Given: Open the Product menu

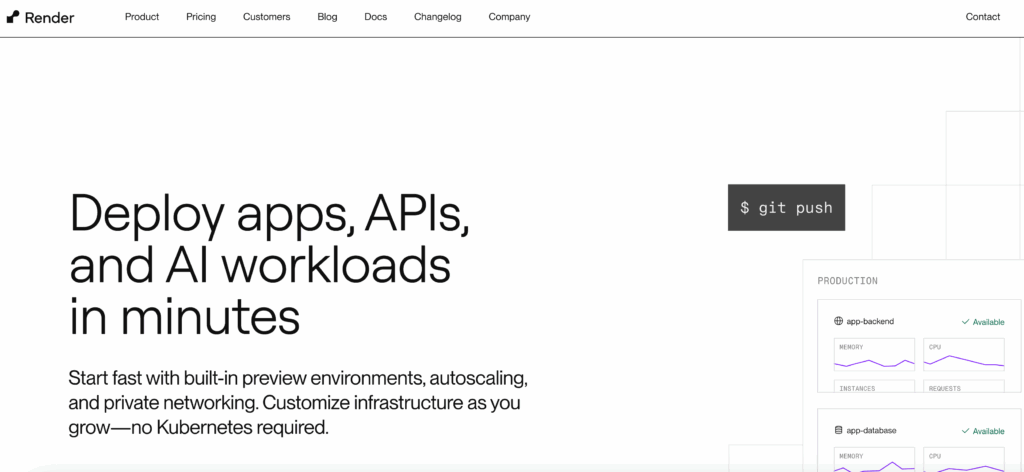Looking at the screenshot, I should pyautogui.click(x=142, y=17).
